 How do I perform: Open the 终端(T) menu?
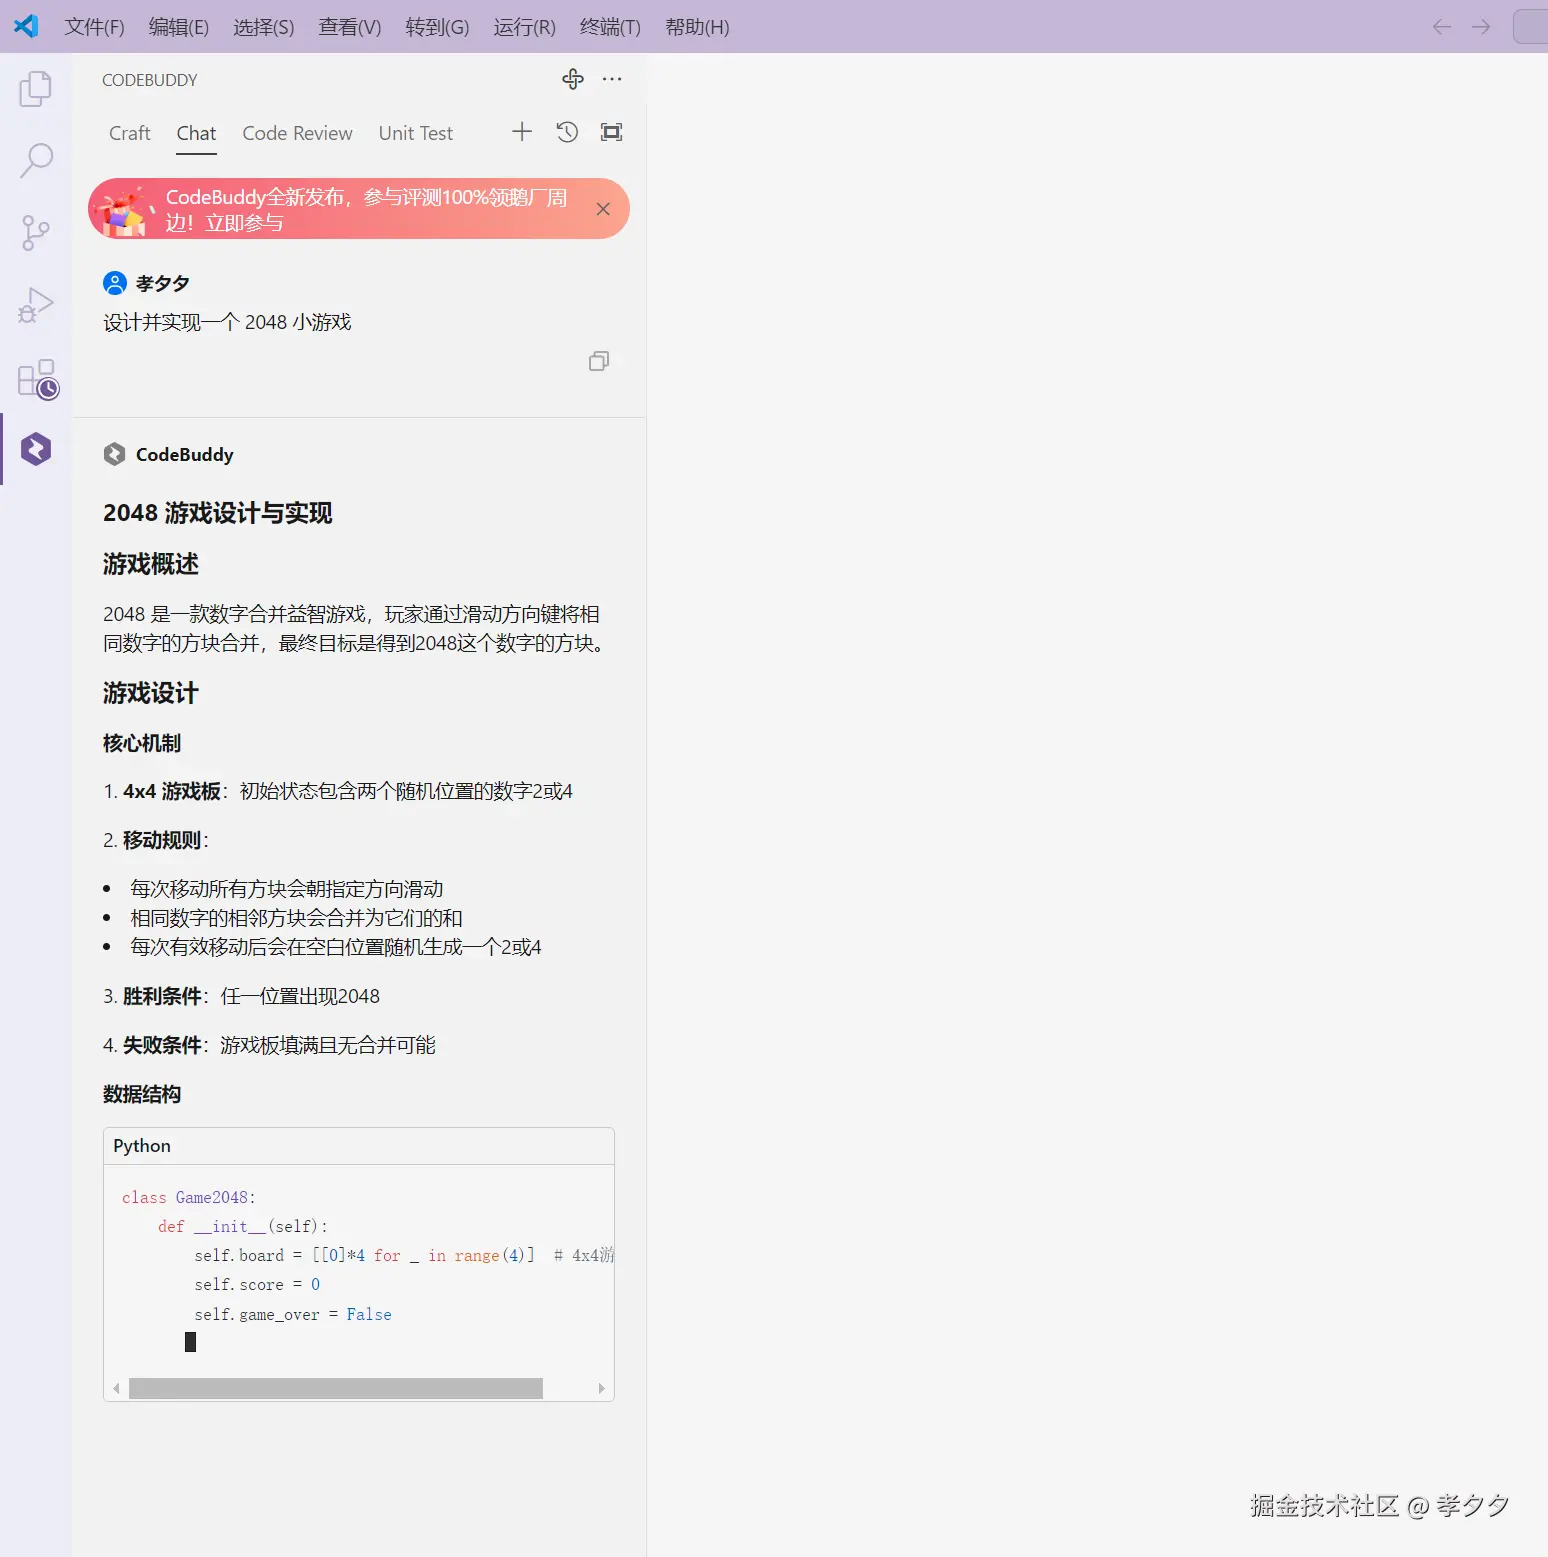coord(610,27)
